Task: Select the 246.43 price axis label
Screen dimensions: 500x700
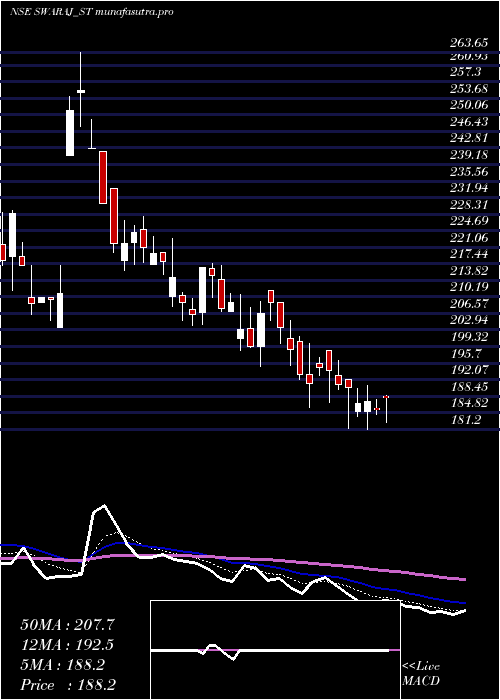Action: click(x=467, y=121)
